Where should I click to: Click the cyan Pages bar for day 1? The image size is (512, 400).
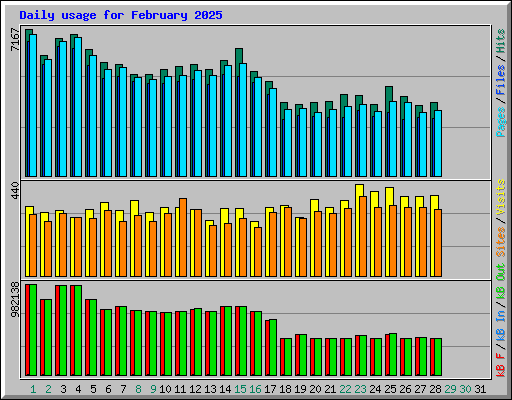point(33,105)
